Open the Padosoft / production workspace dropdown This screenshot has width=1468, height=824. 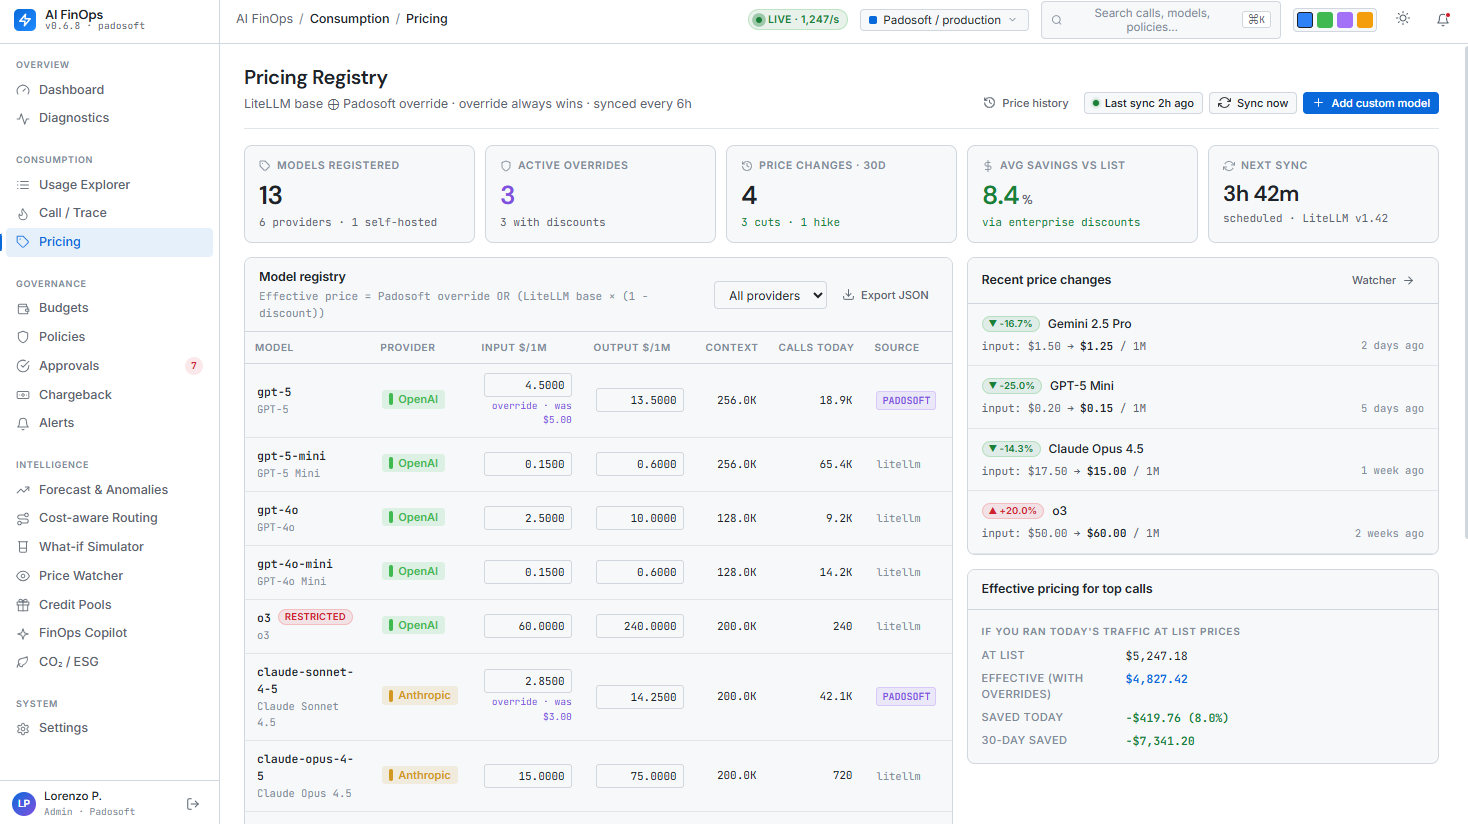click(944, 20)
